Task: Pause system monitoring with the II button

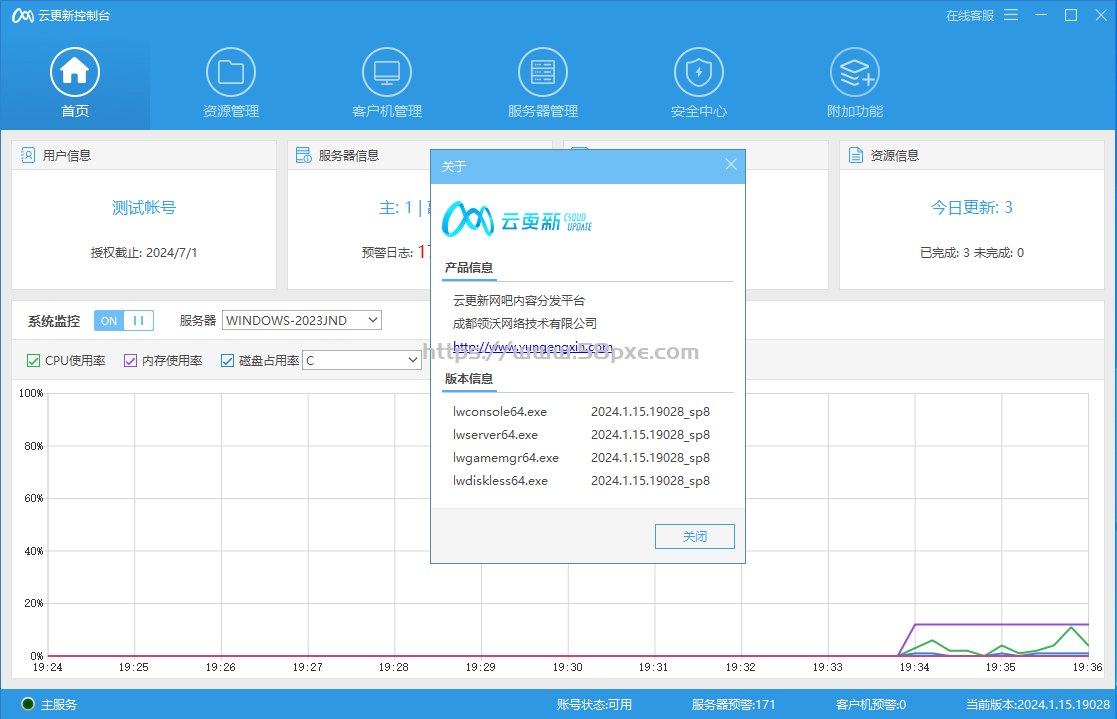Action: [x=139, y=321]
